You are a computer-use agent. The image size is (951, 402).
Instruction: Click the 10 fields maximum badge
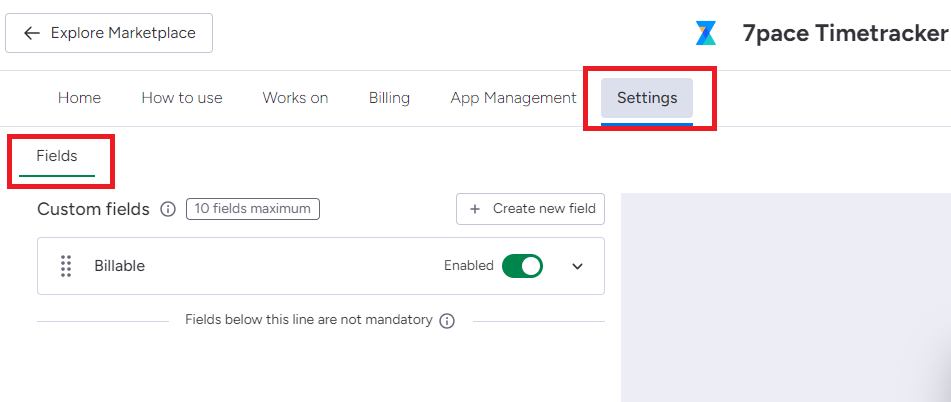pyautogui.click(x=253, y=209)
